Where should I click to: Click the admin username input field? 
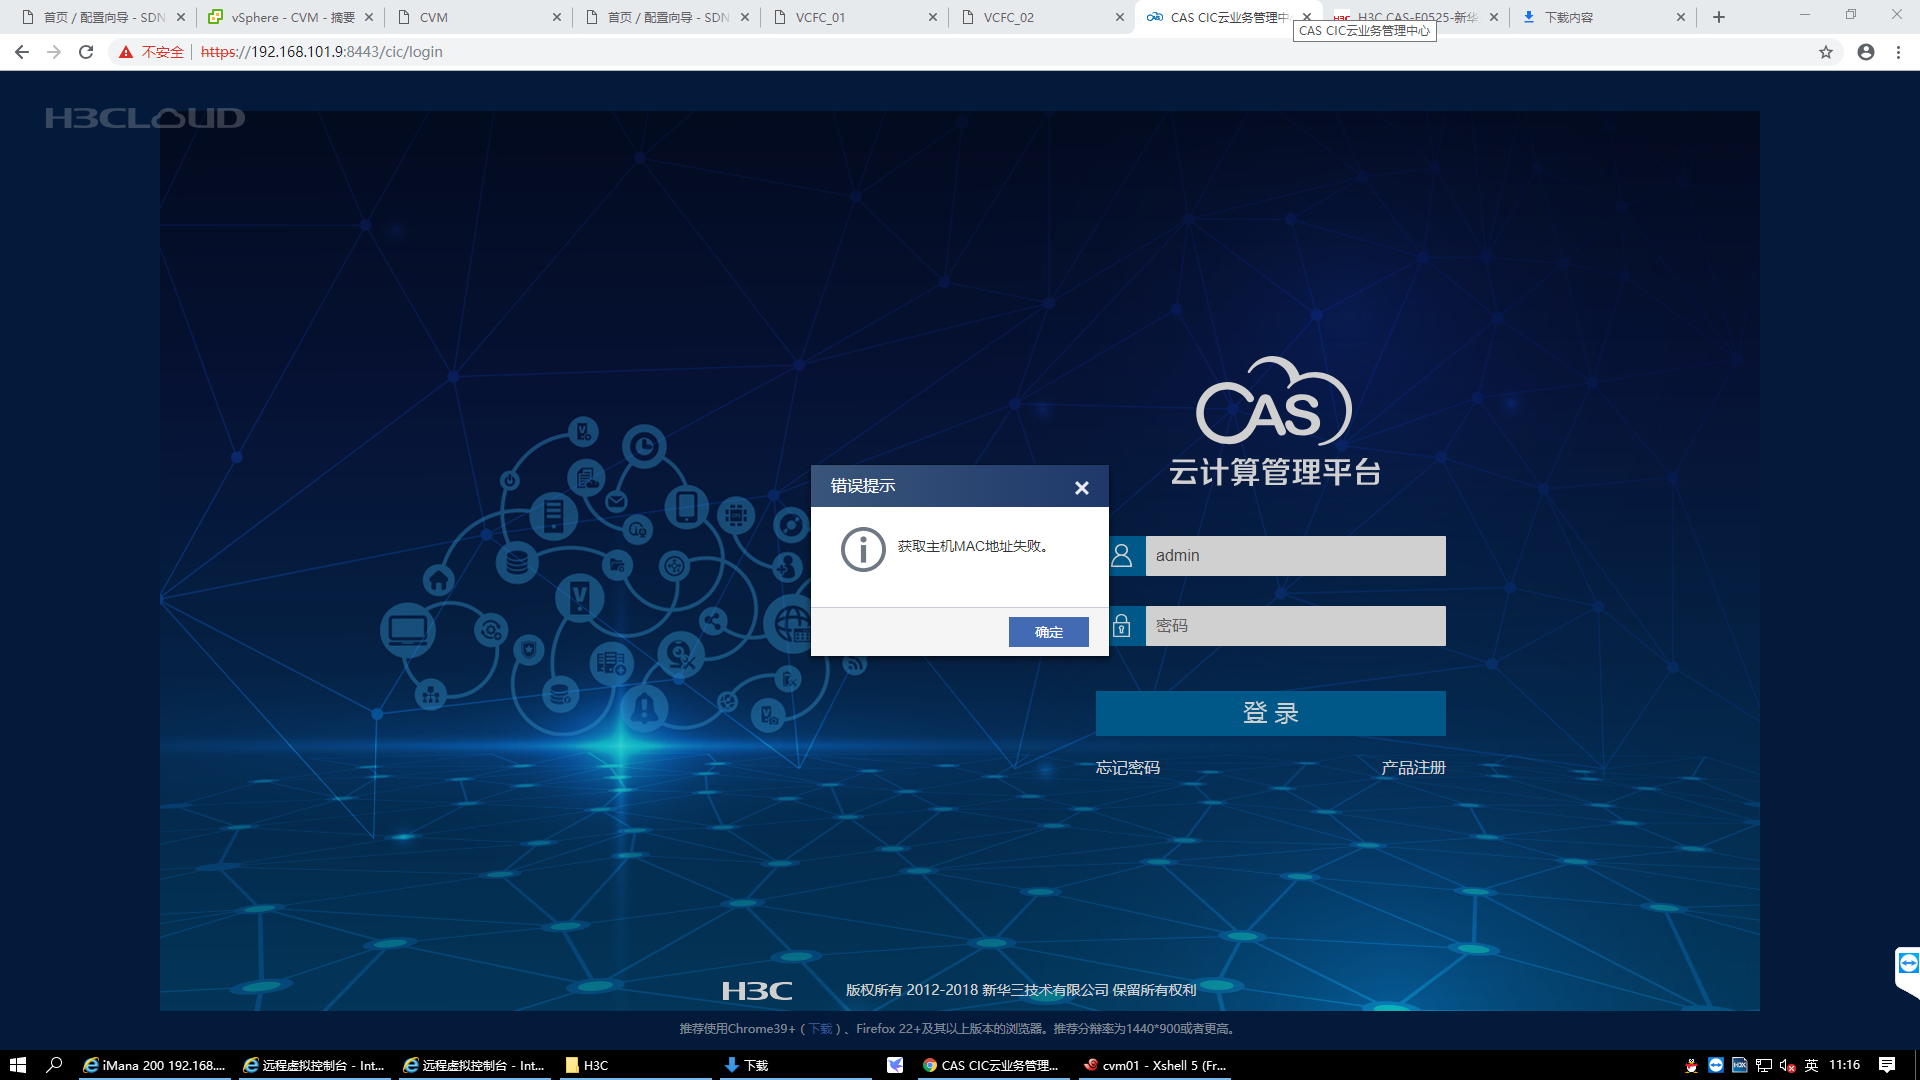click(1295, 556)
